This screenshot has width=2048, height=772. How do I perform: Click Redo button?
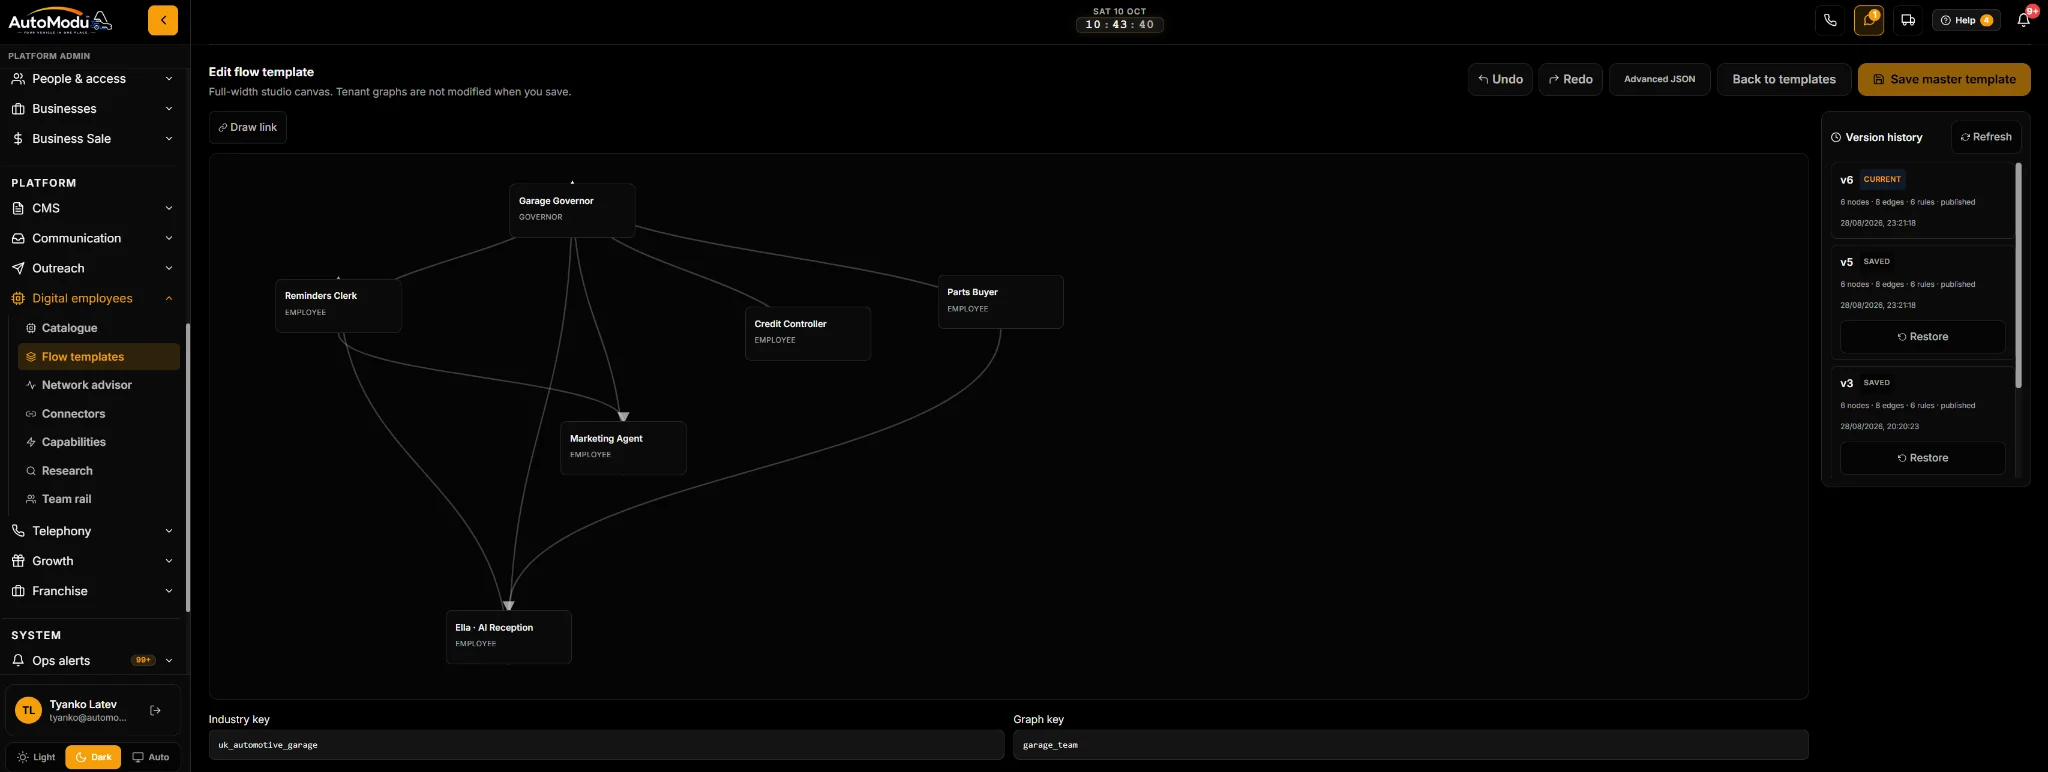[1570, 79]
